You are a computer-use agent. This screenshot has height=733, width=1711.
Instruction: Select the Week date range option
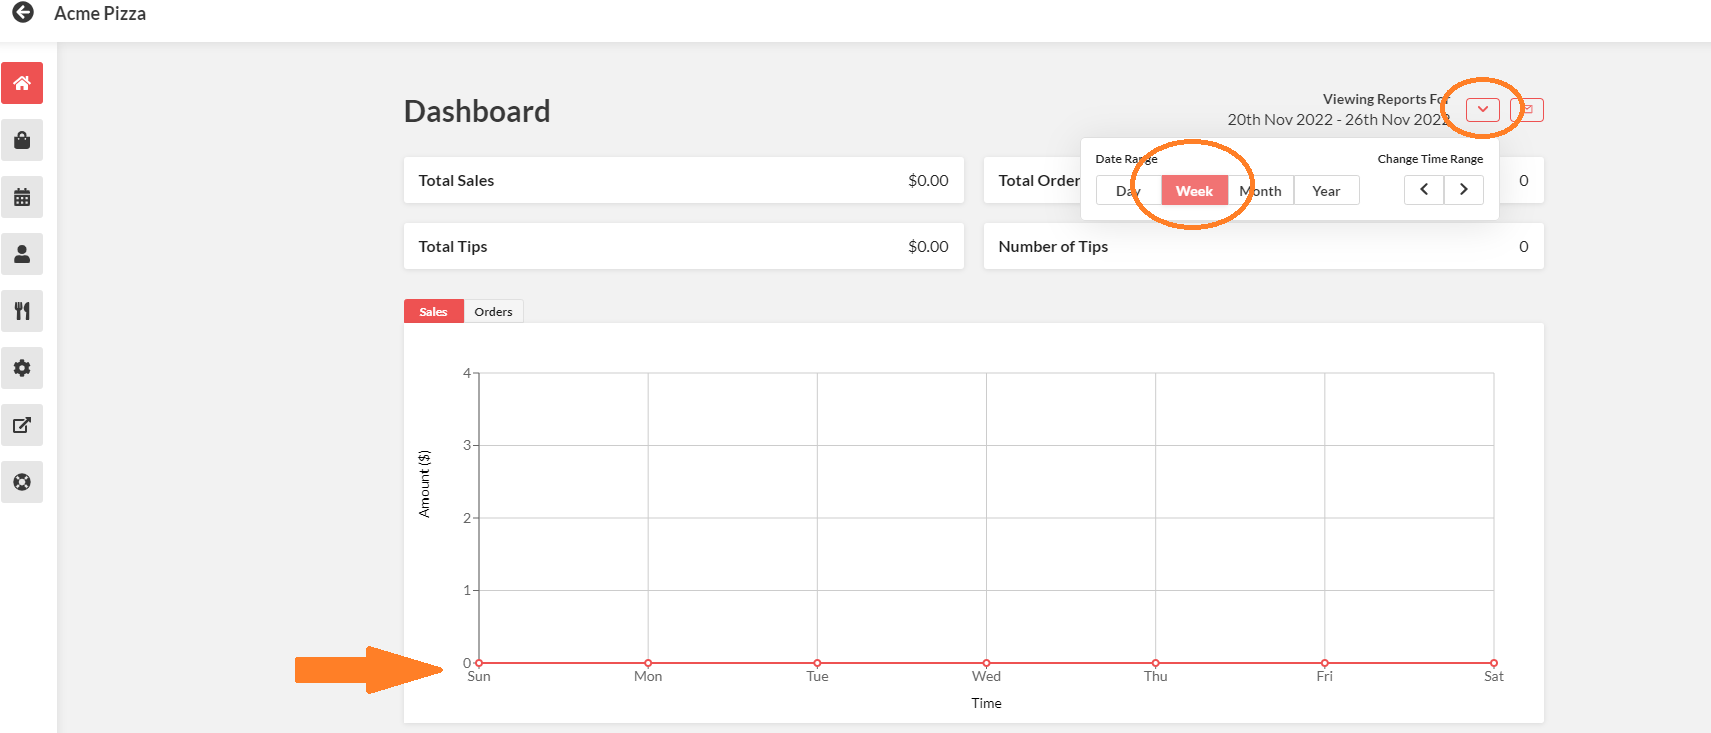point(1194,191)
